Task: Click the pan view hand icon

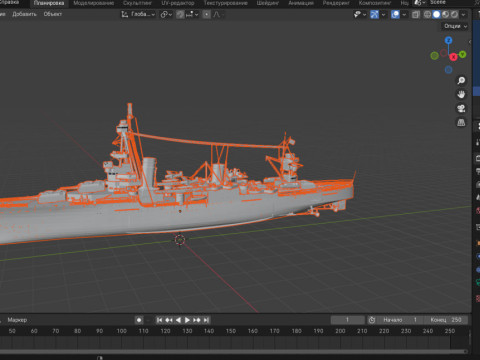Action: [461, 94]
